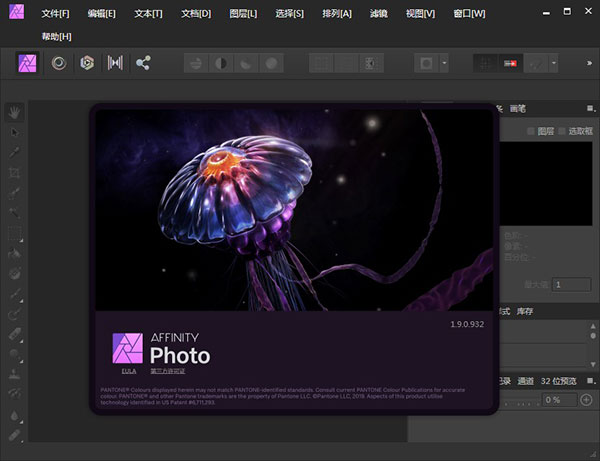Open the 图层[L] menu

[243, 14]
